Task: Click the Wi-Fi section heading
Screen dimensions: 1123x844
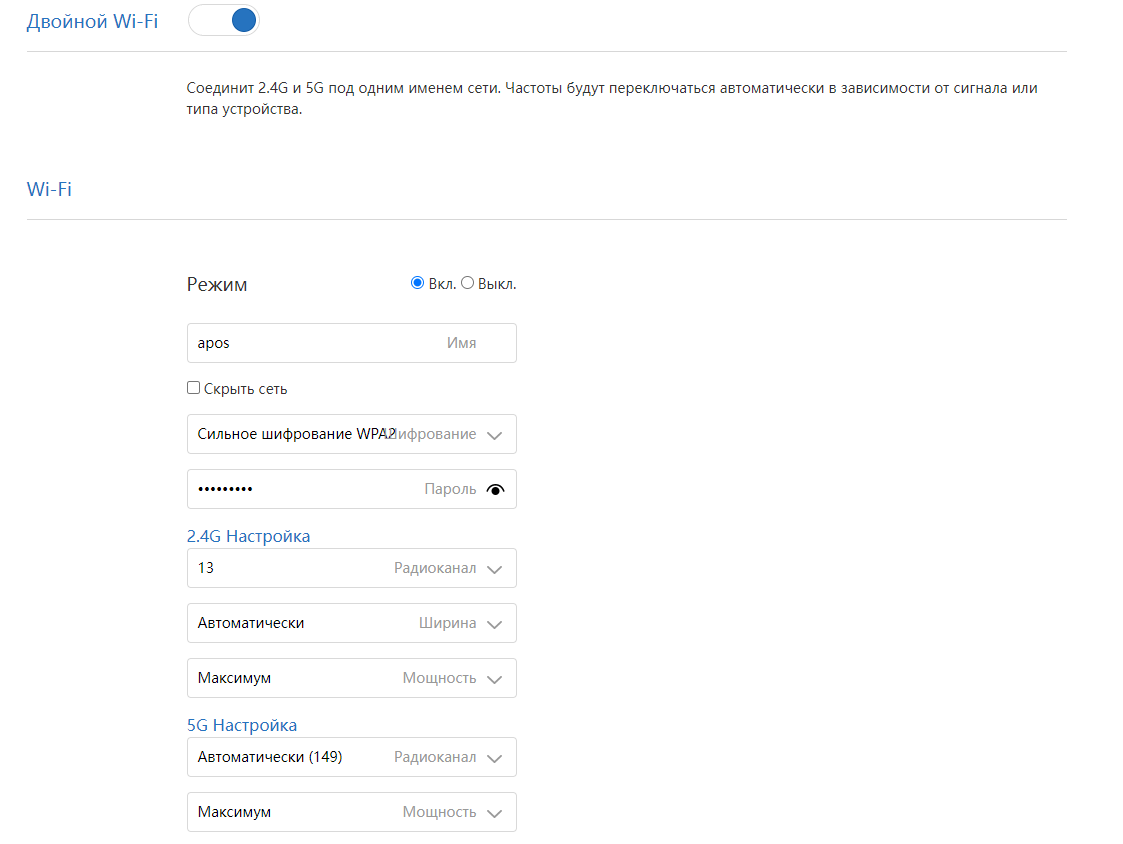Action: pyautogui.click(x=49, y=188)
